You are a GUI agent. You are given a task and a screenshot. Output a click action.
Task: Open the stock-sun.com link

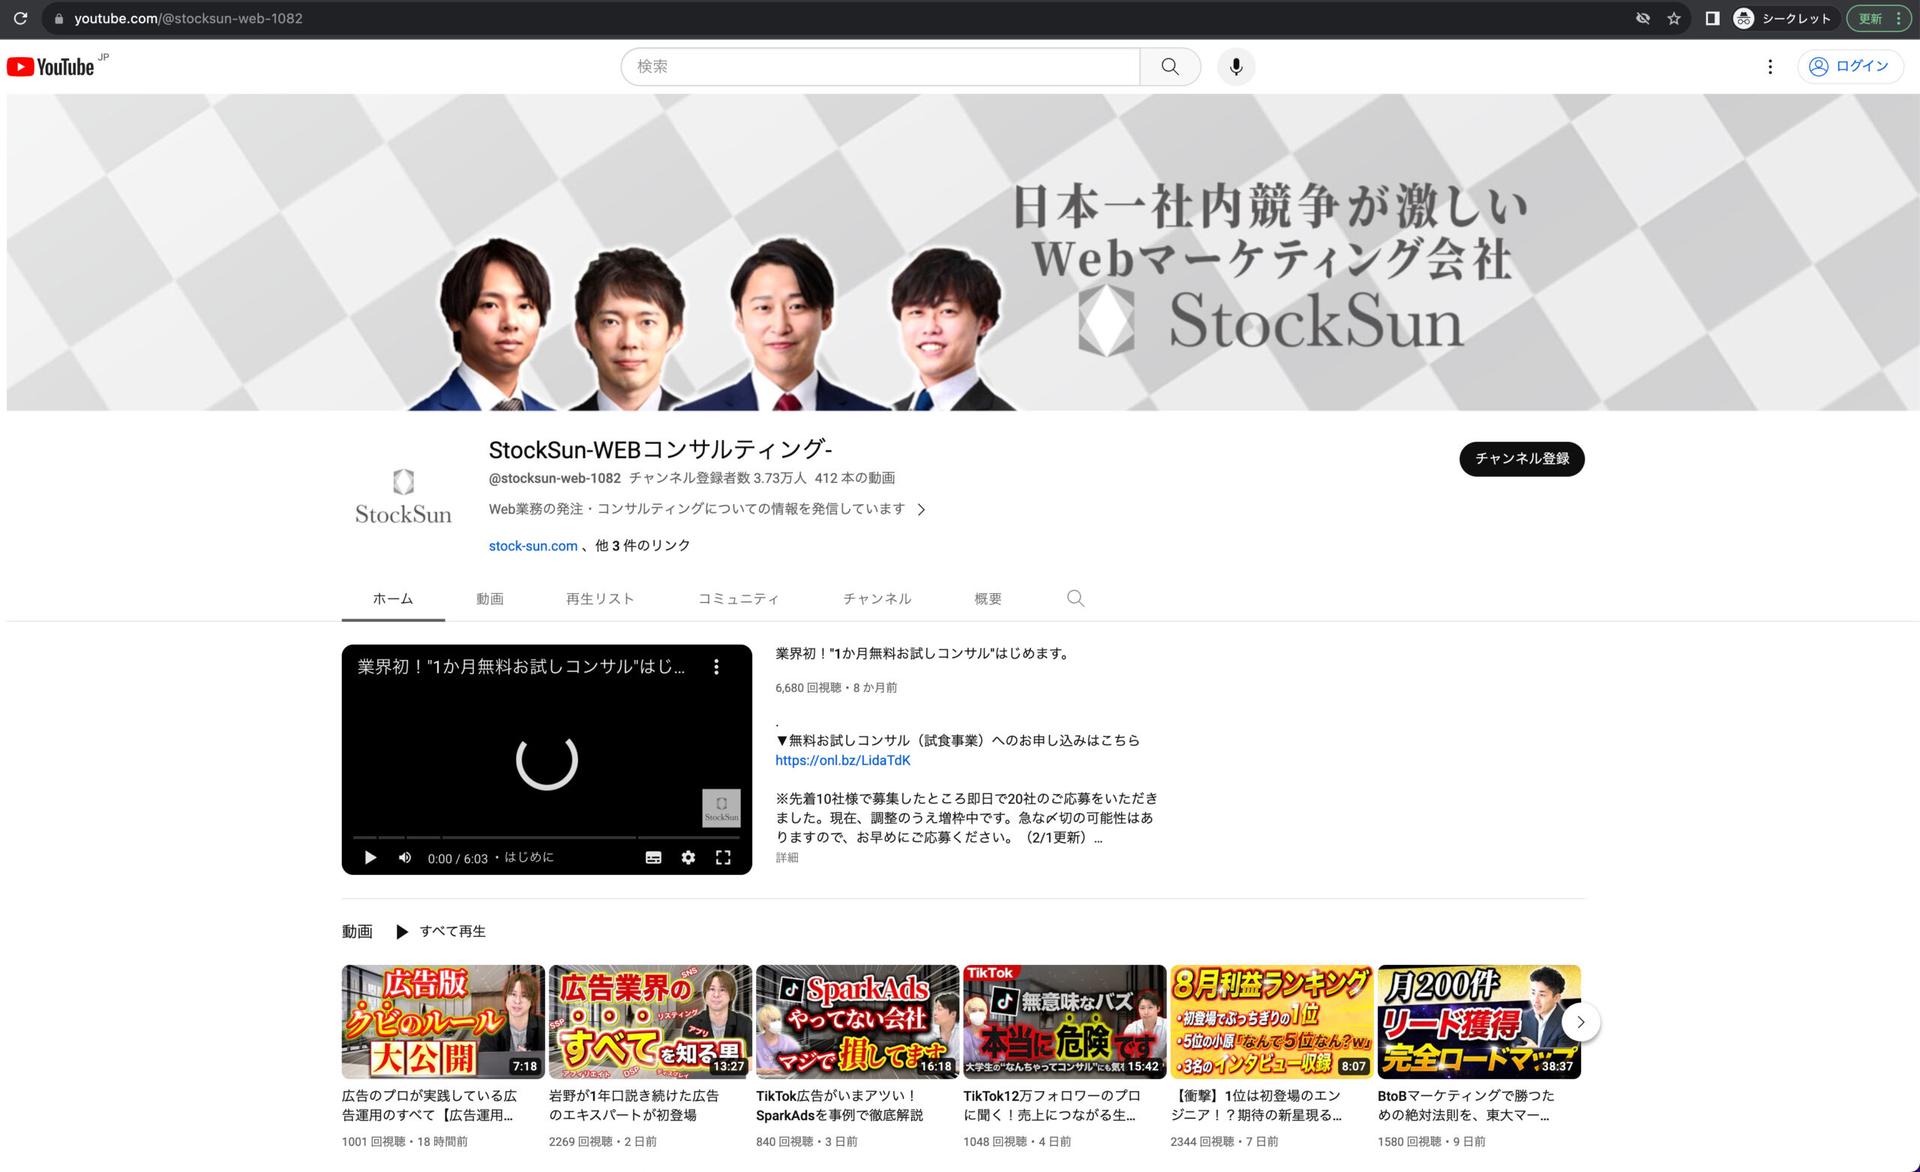coord(533,546)
